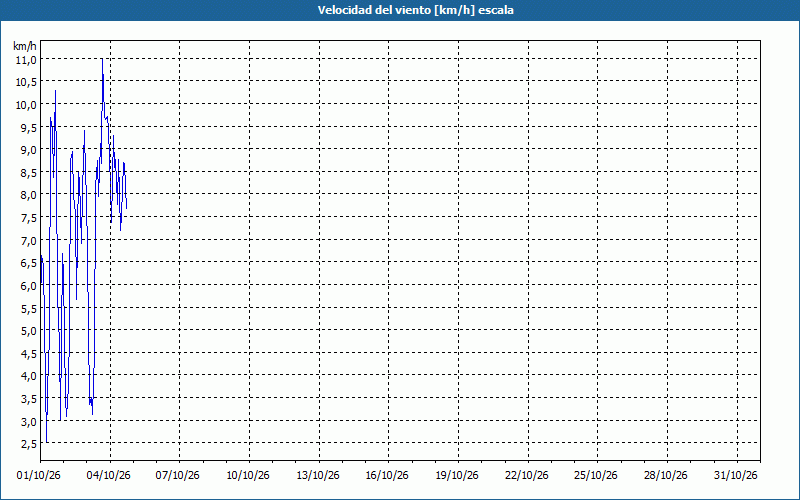Image resolution: width=800 pixels, height=500 pixels.
Task: Click the '4,5' y-axis value
Action: (x=28, y=353)
